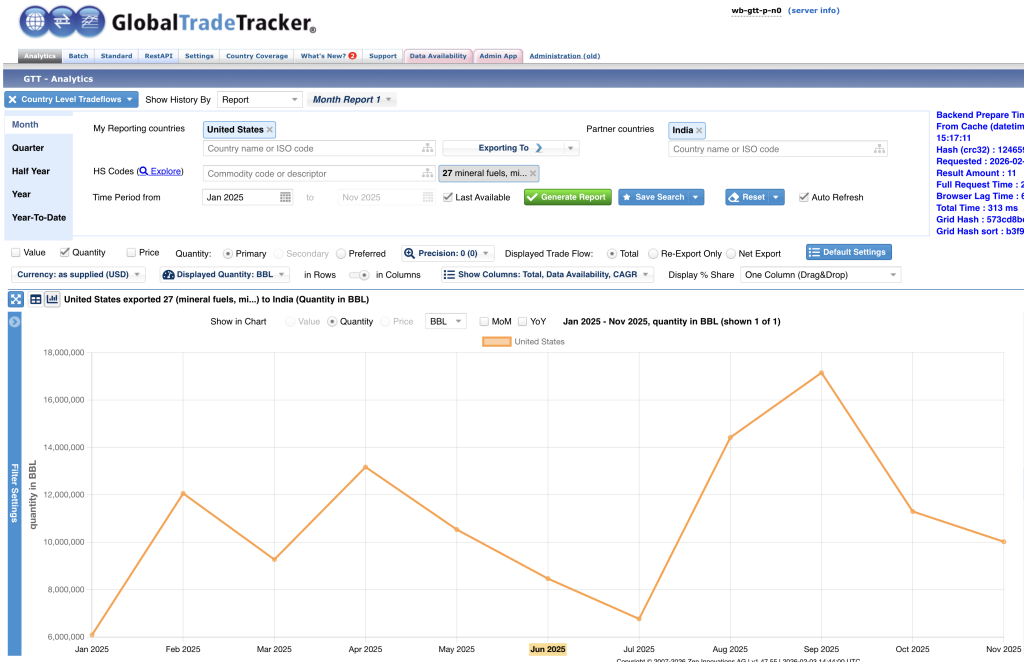
Task: Open the HS code tree browser icon
Action: pos(429,174)
